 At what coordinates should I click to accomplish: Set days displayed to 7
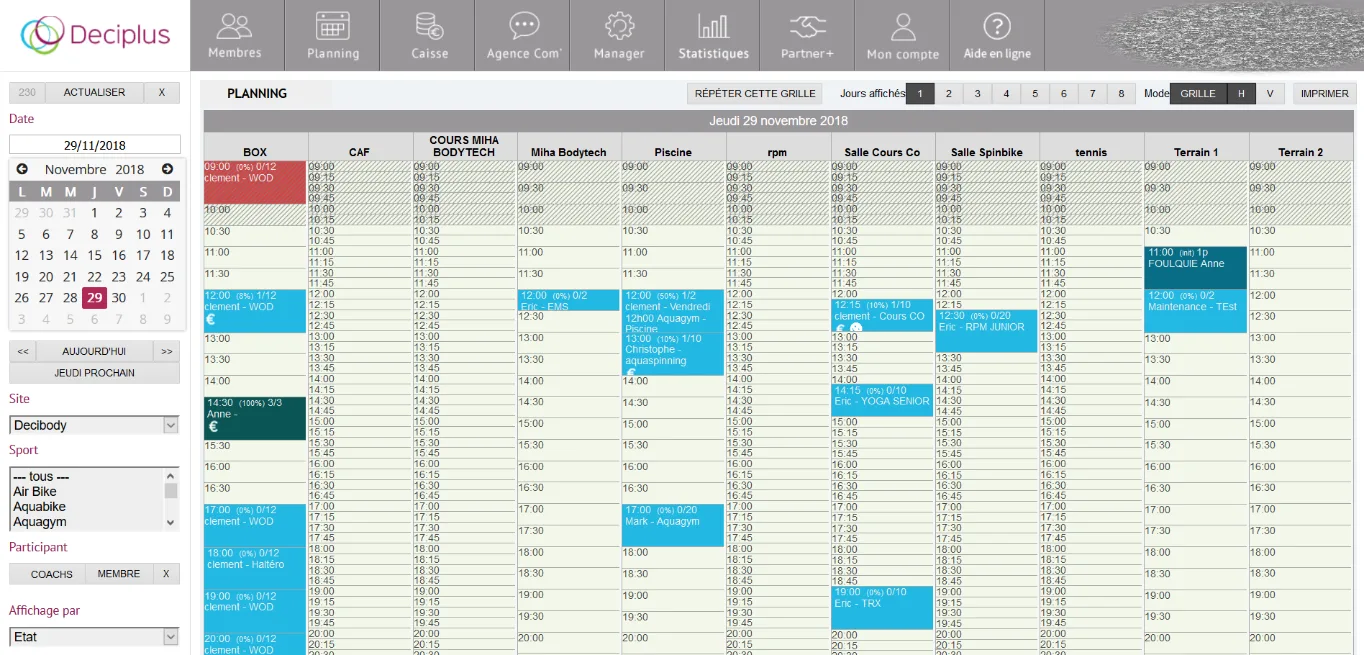(x=1093, y=93)
